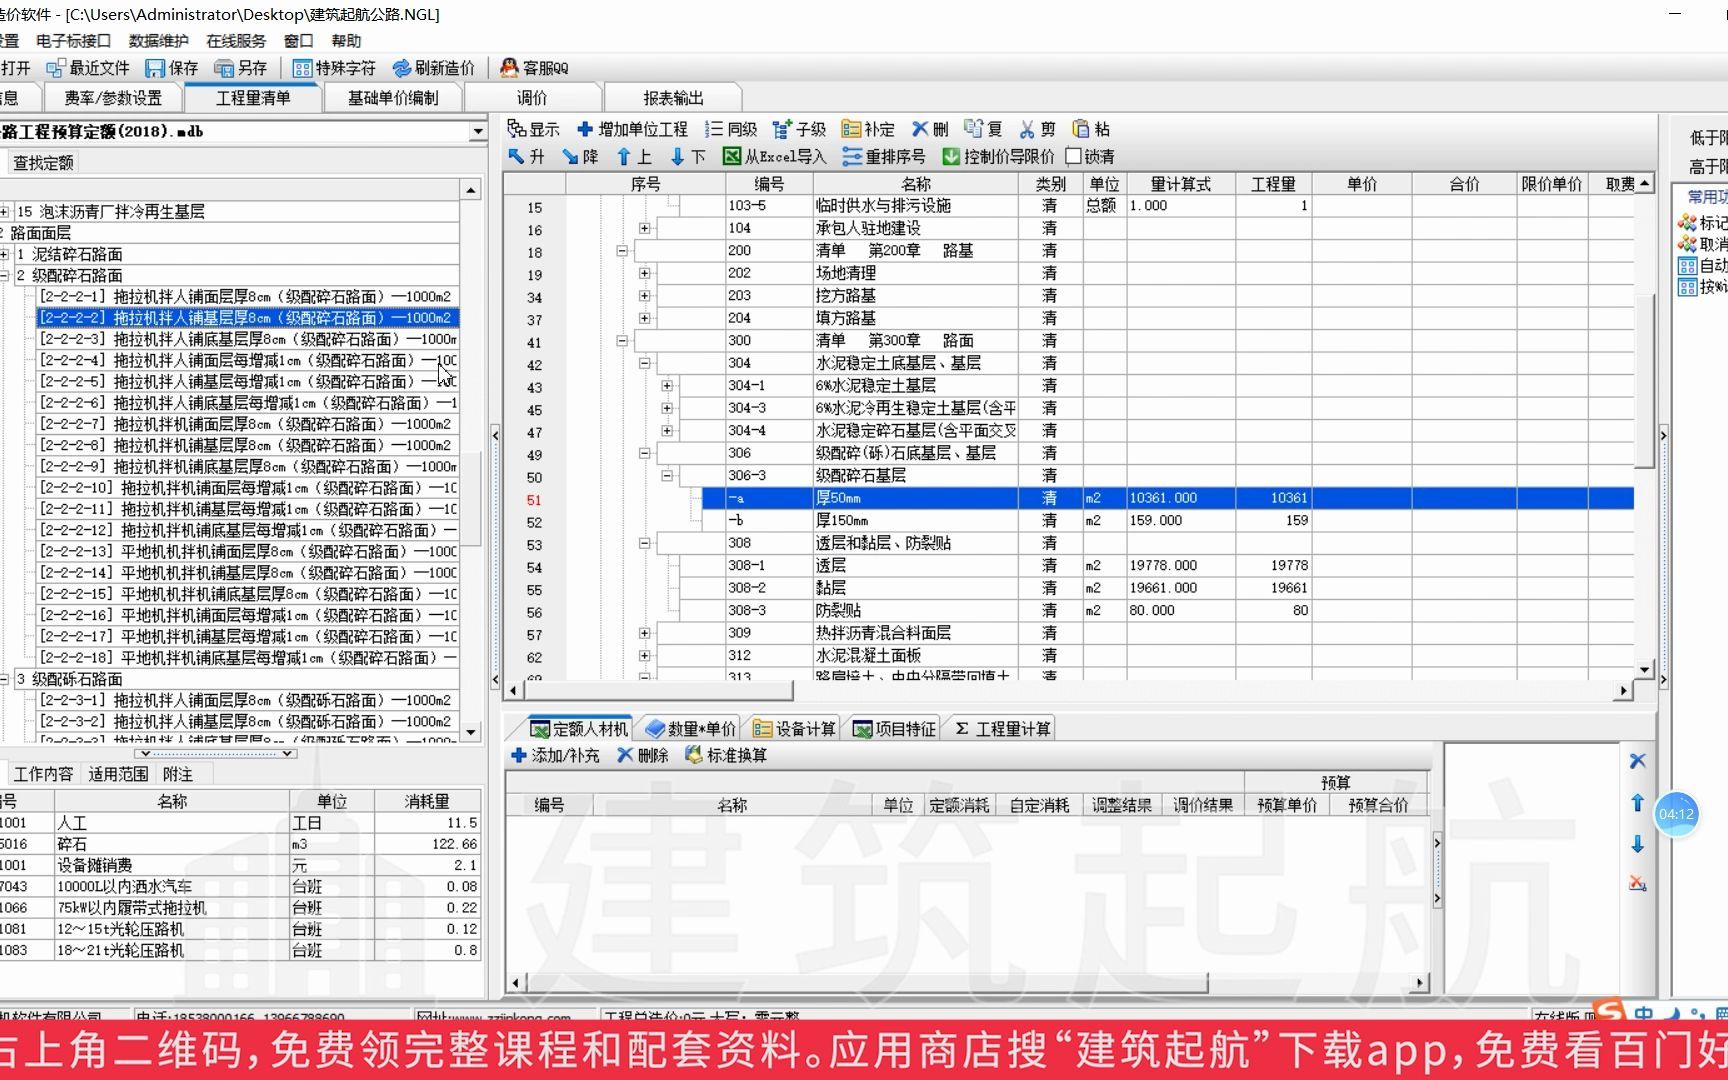Open the 定额 database dropdown
The image size is (1728, 1080).
(478, 131)
